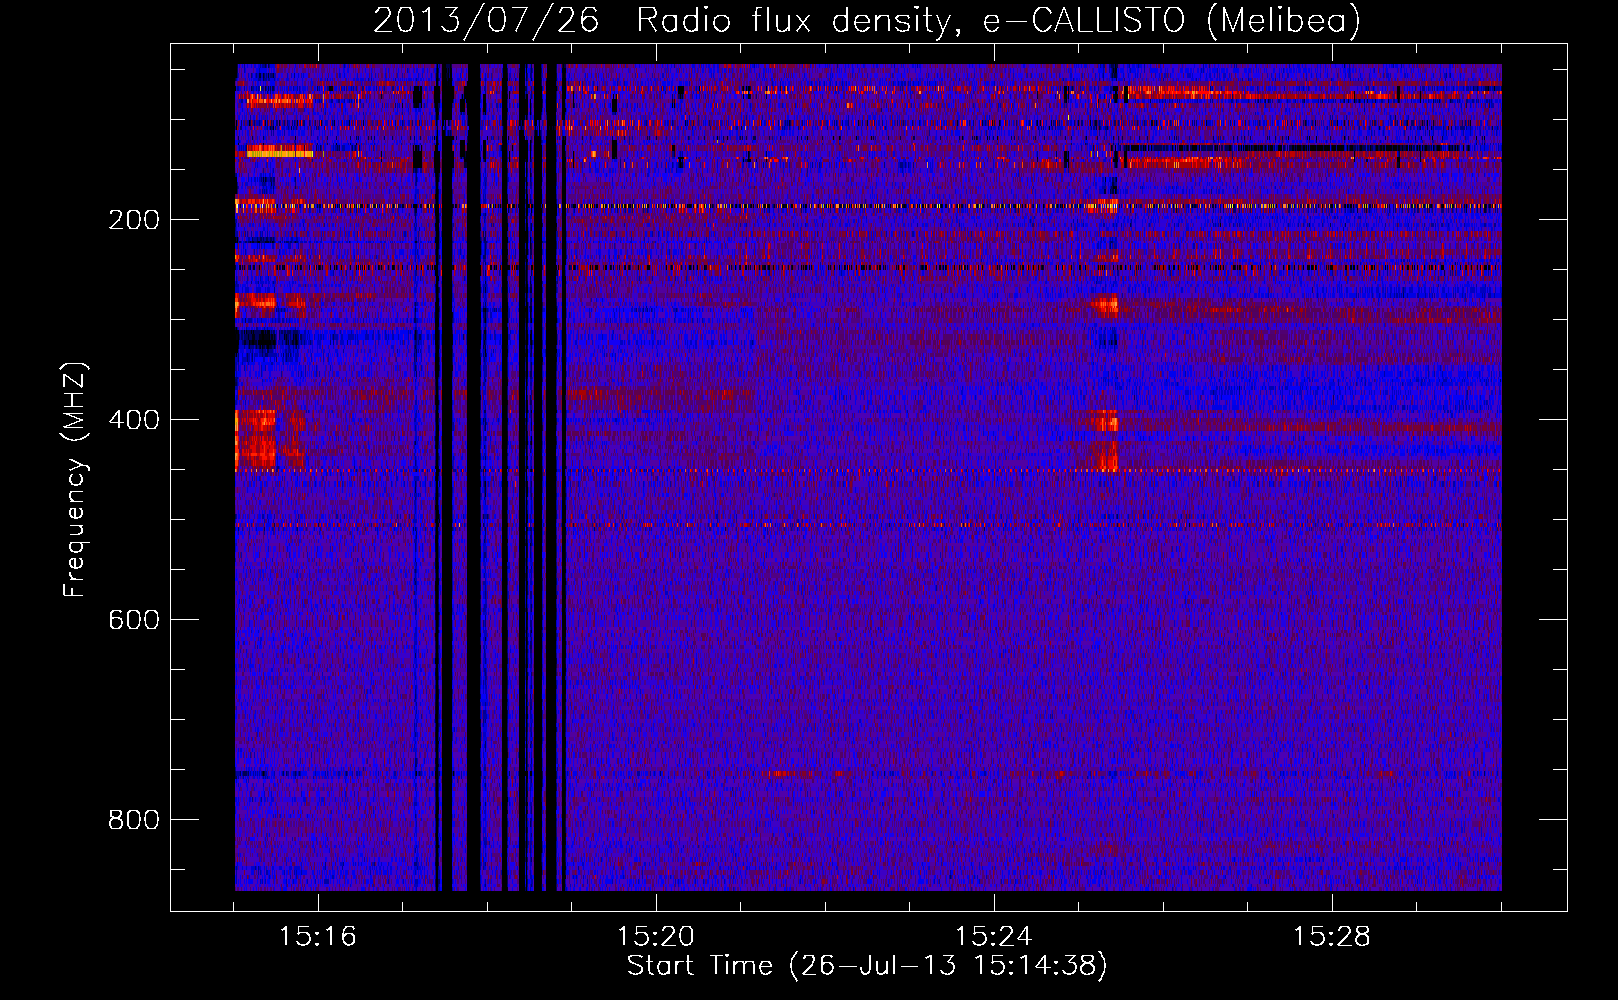Click the "Frequency (MHZ)" y-axis label
Viewport: 1618px width, 1000px height.
[75, 480]
